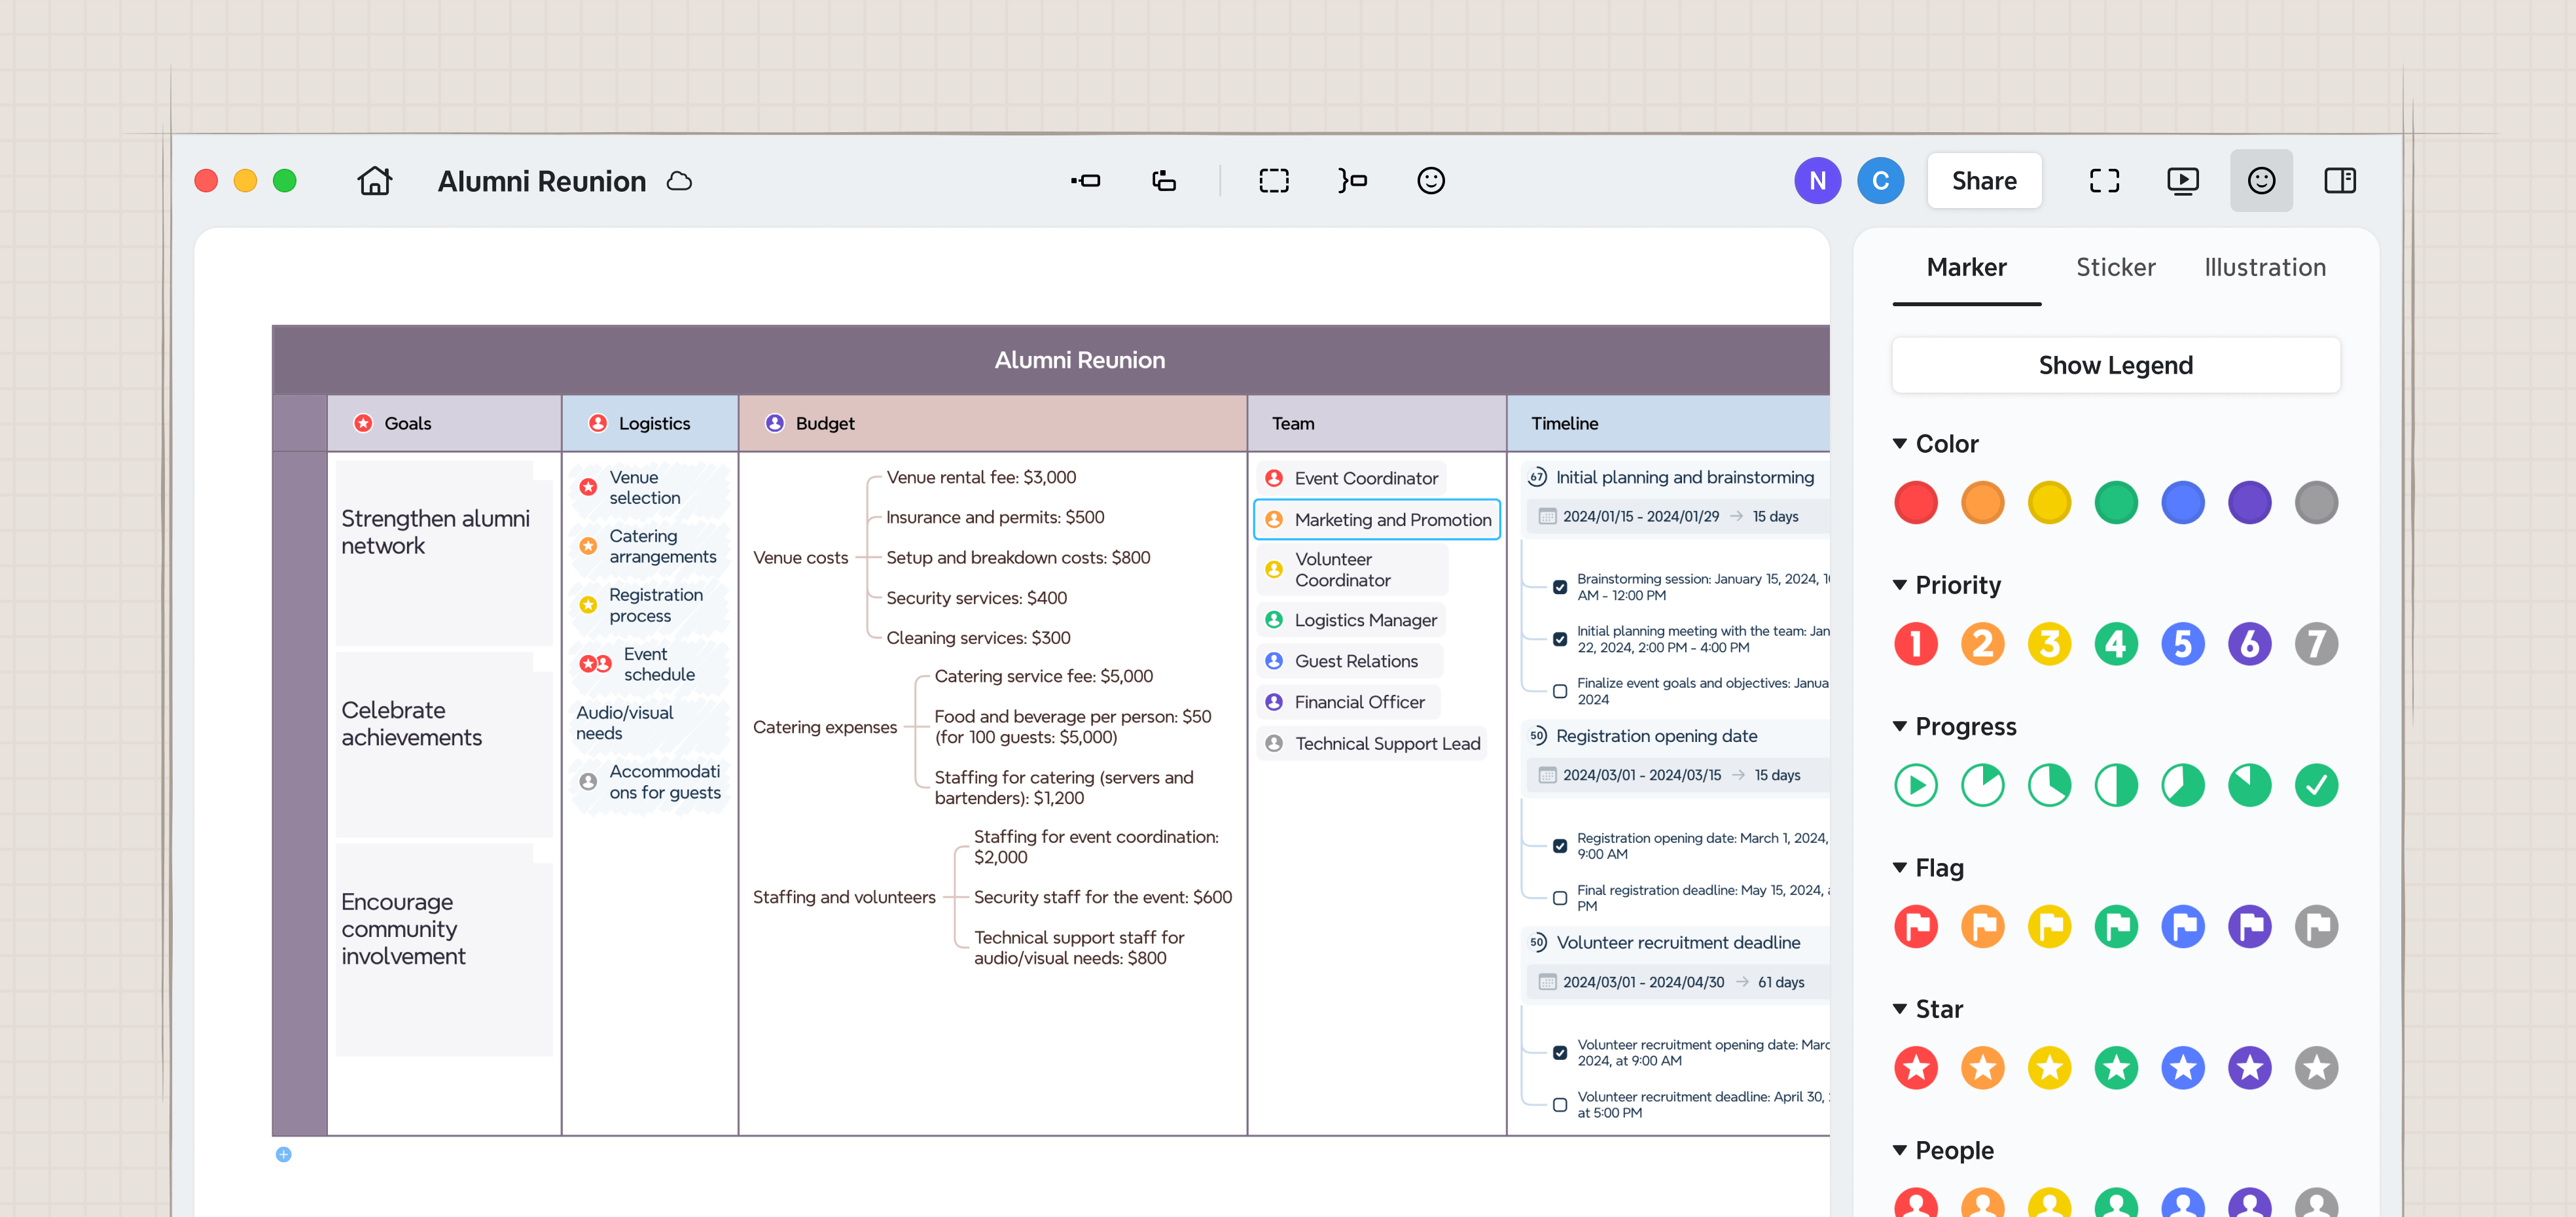2576x1217 pixels.
Task: Collapse the Flag marker section
Action: pos(1899,868)
